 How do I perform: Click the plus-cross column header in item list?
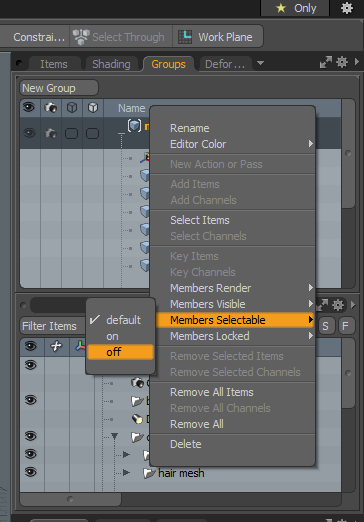pos(56,346)
